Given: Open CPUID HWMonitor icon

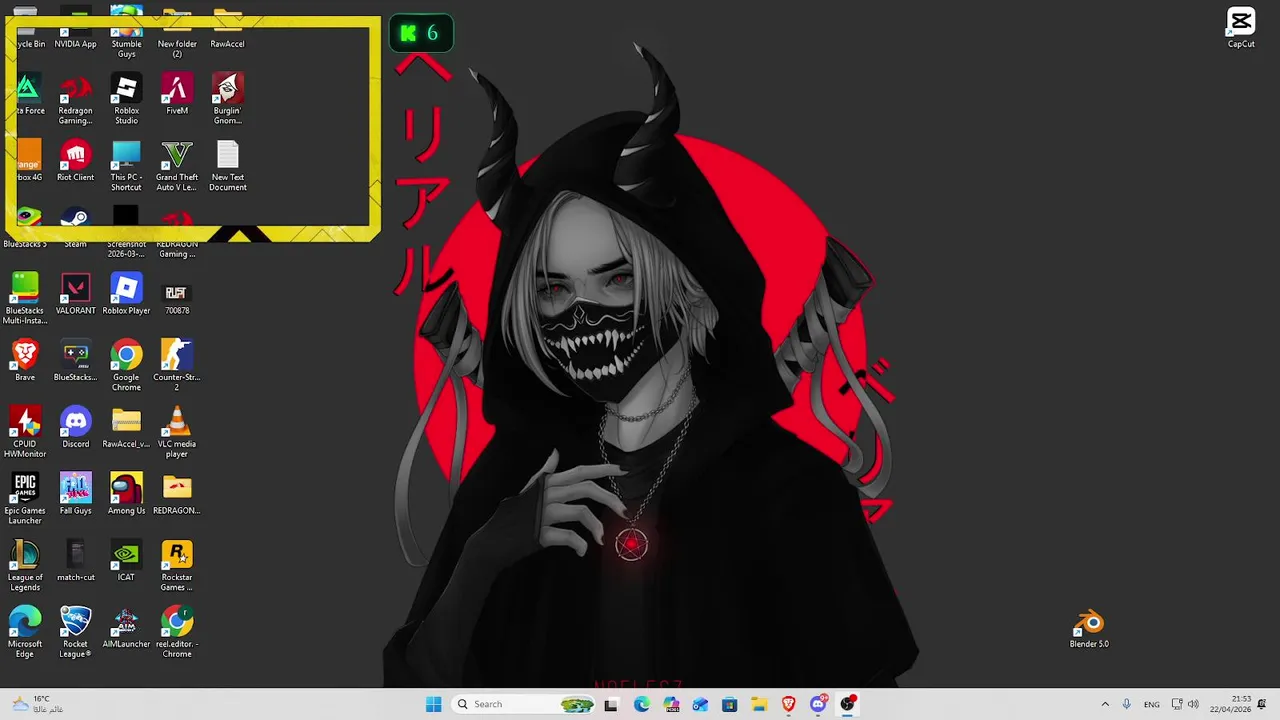Looking at the screenshot, I should pos(25,432).
